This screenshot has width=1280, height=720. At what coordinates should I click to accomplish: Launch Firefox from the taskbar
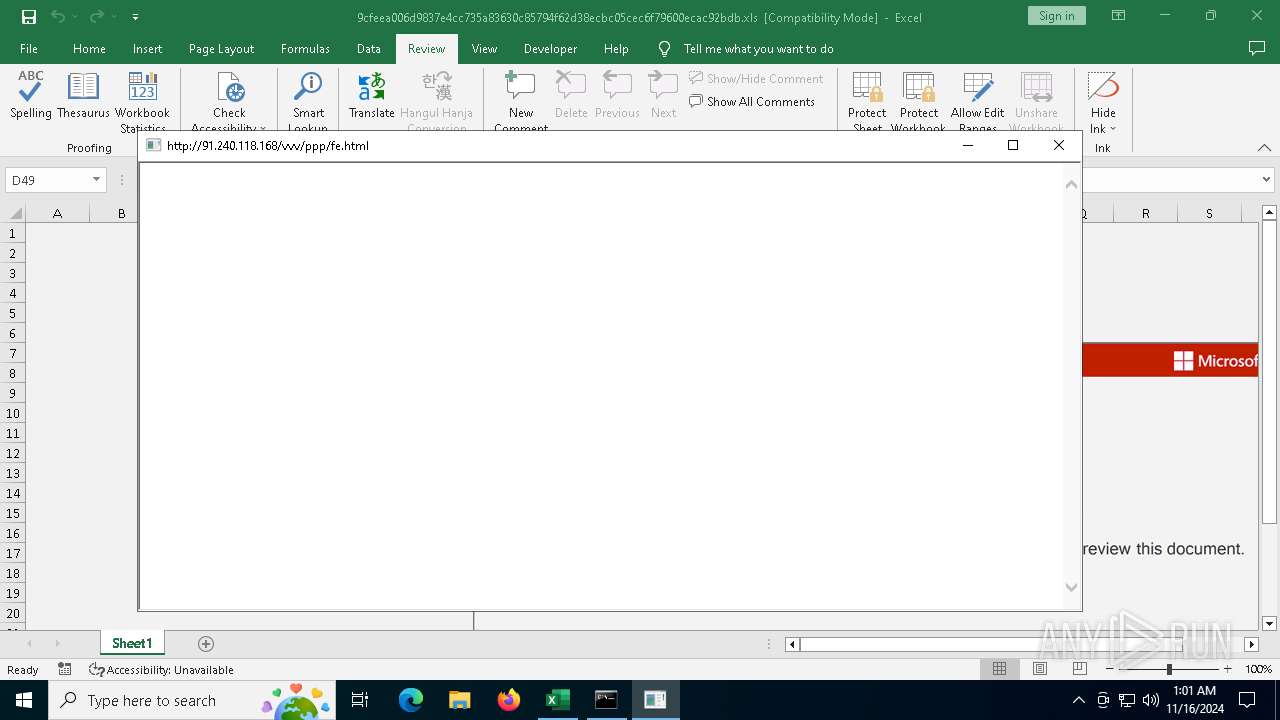click(509, 700)
